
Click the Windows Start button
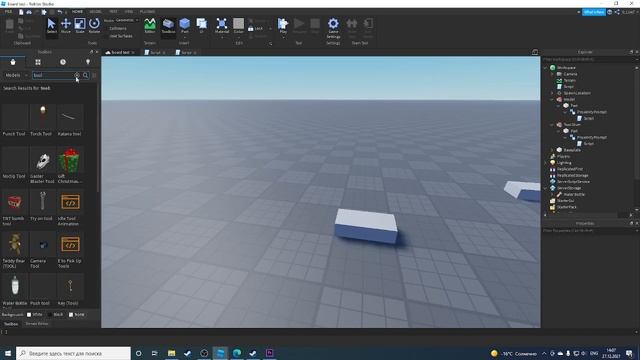8,353
